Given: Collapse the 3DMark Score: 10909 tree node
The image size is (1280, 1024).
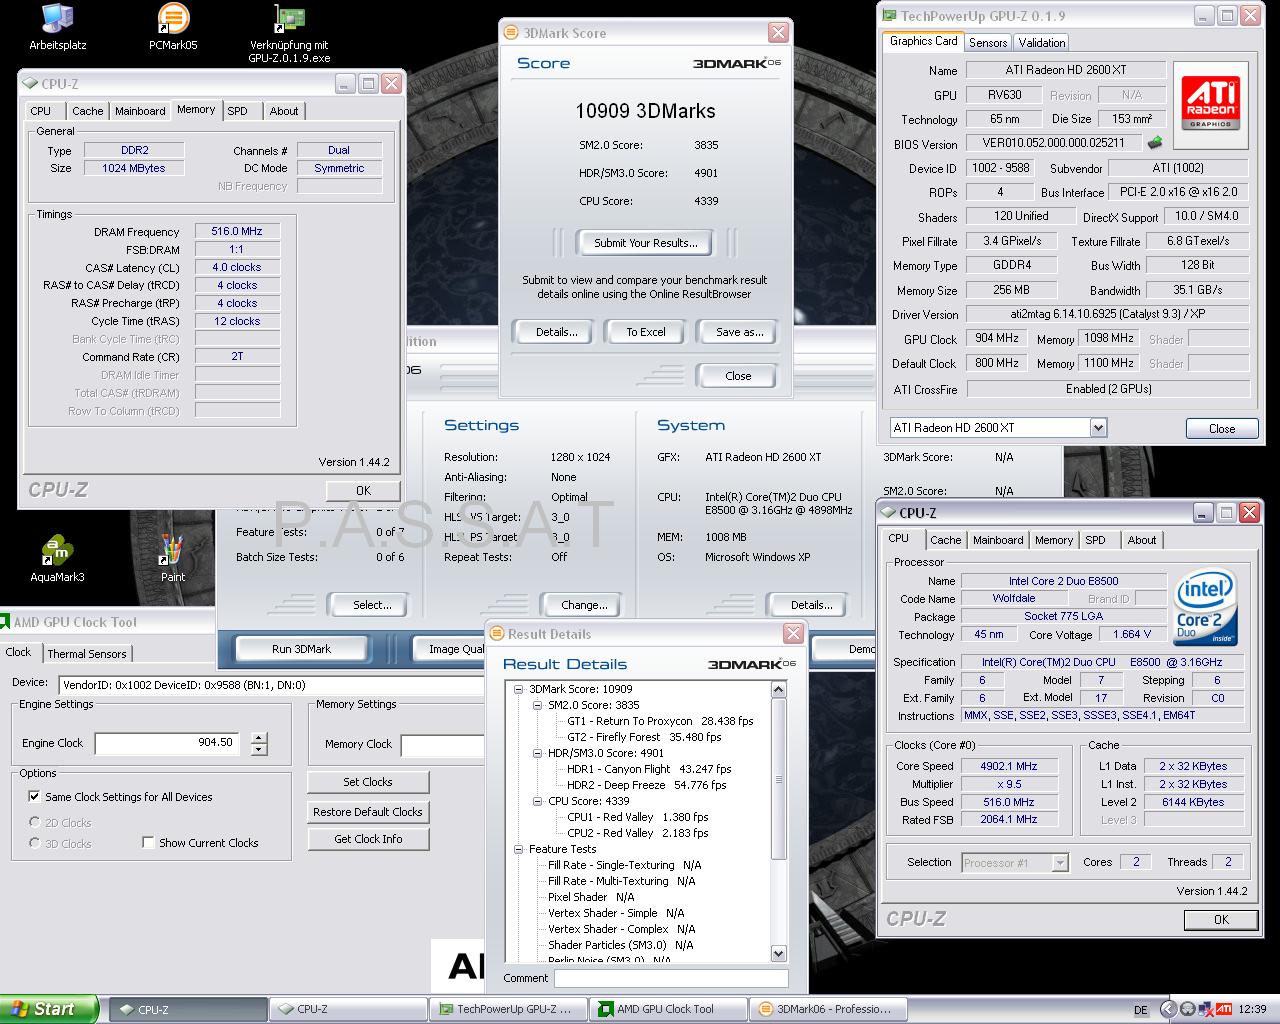Looking at the screenshot, I should [x=519, y=689].
